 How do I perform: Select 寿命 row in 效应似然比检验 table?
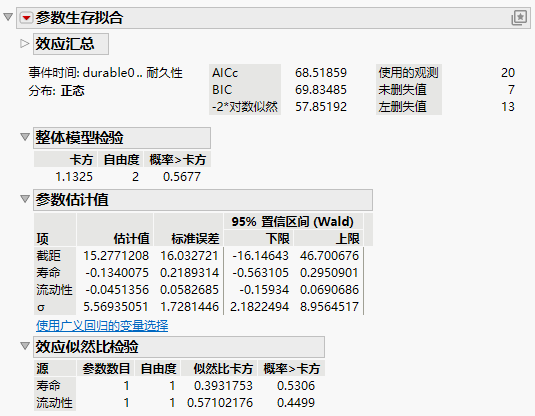click(x=48, y=386)
